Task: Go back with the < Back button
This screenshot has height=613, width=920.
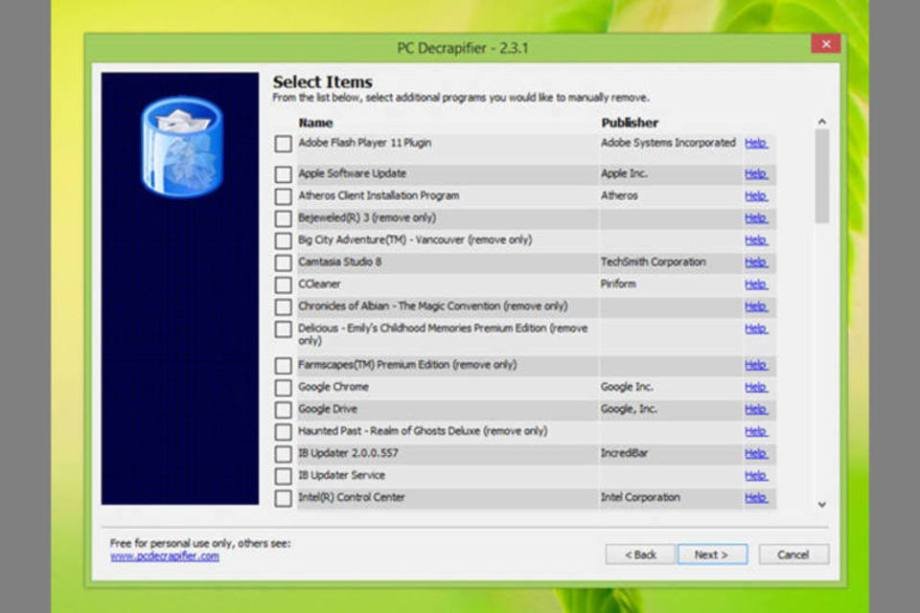Action: tap(640, 554)
